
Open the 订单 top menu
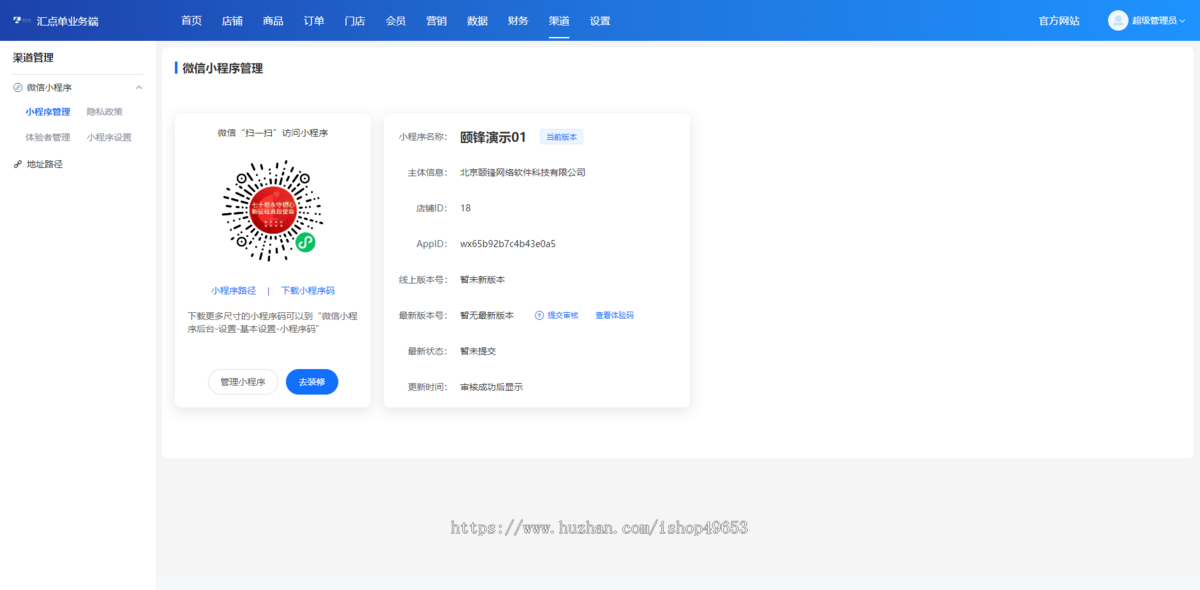(314, 20)
